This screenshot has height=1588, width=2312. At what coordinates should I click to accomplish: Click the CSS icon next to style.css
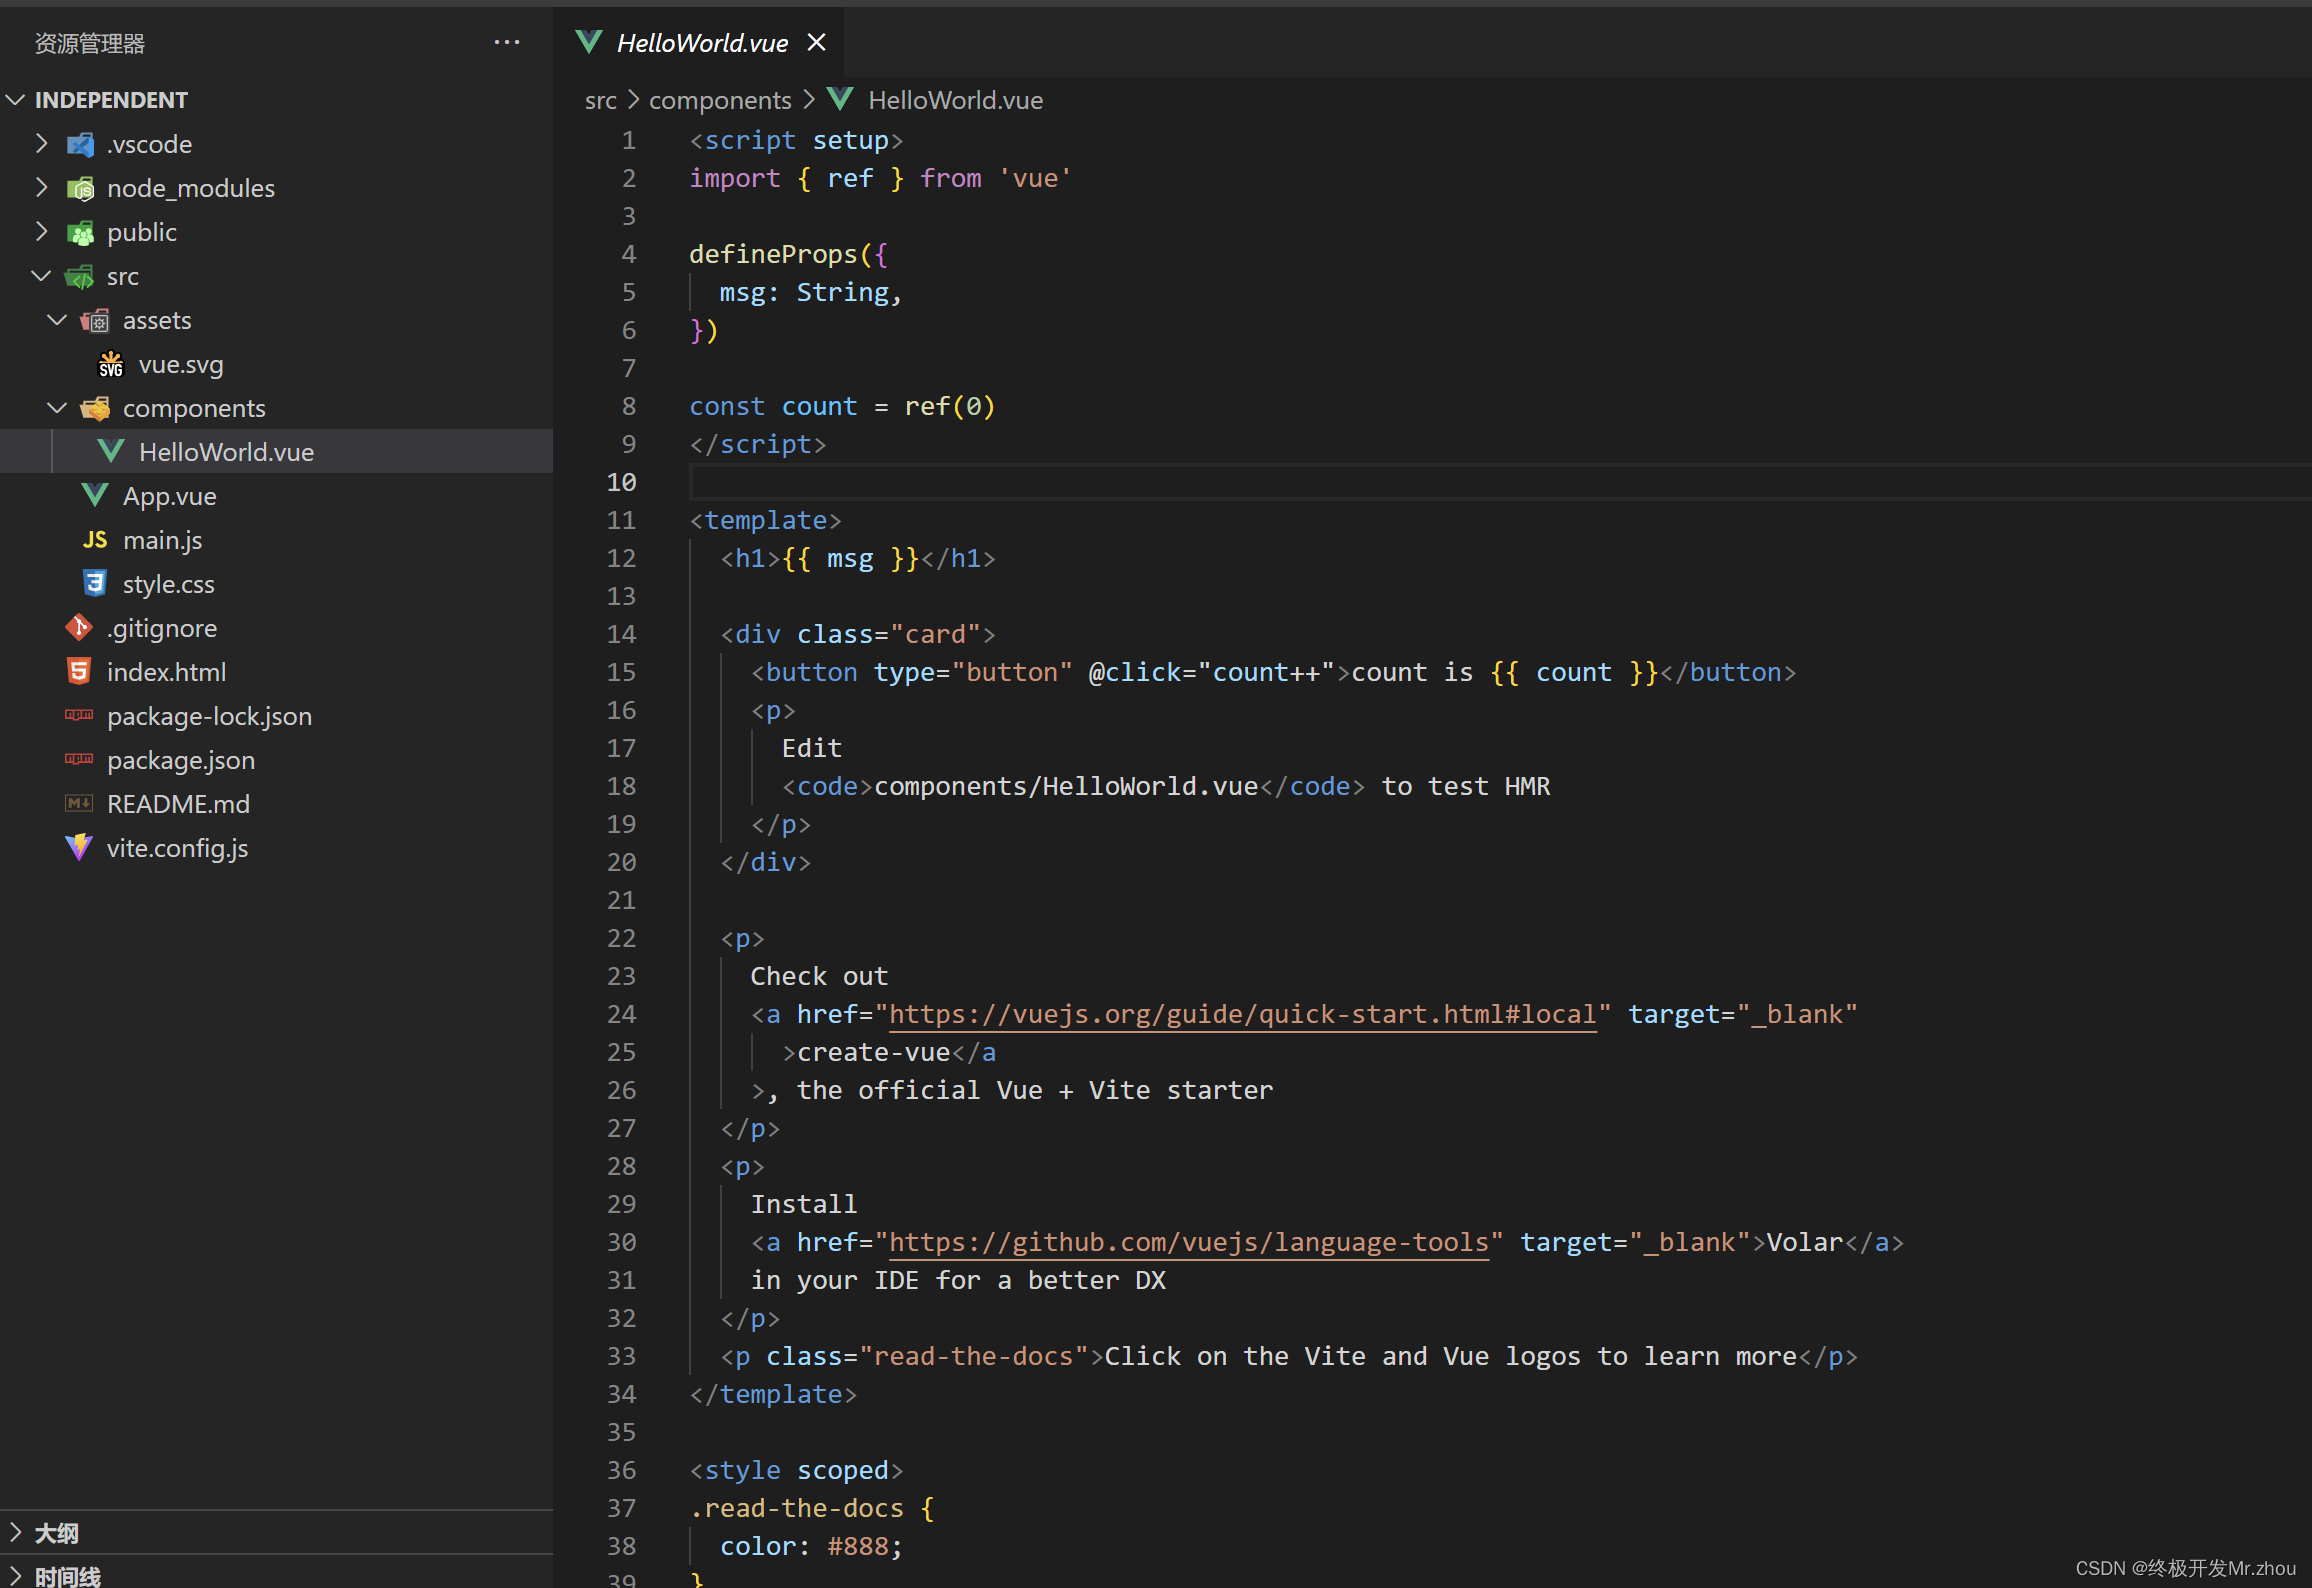pos(95,584)
